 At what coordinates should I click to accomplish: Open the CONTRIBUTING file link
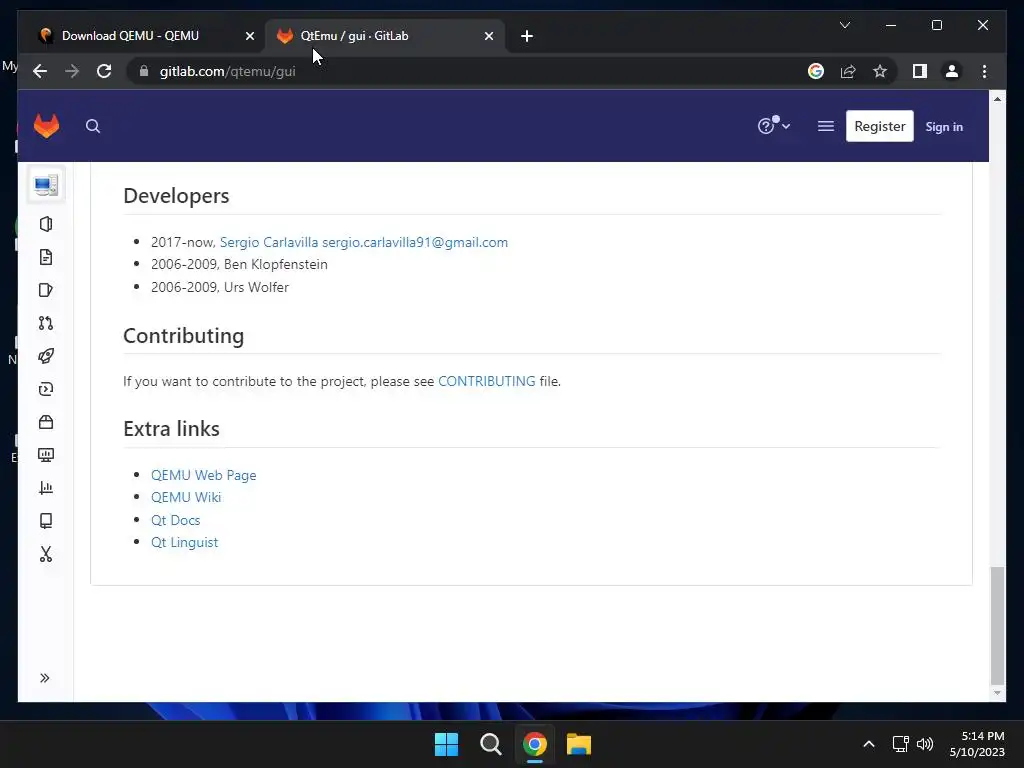pyautogui.click(x=487, y=381)
